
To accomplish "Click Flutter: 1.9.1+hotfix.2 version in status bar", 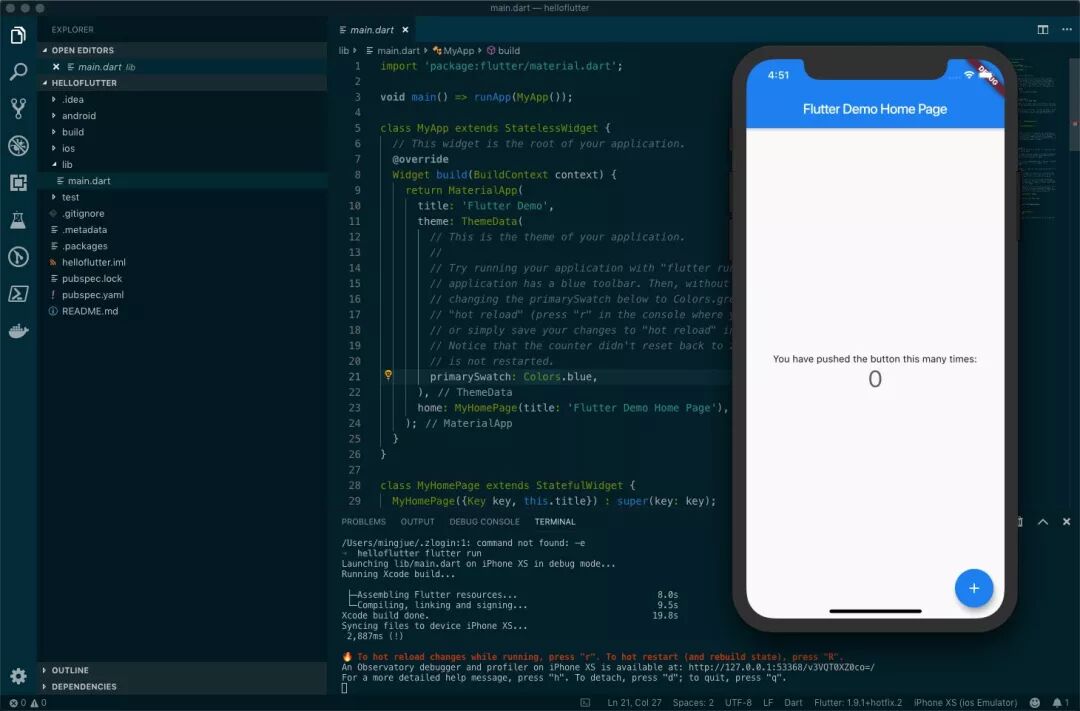I will pyautogui.click(x=858, y=703).
